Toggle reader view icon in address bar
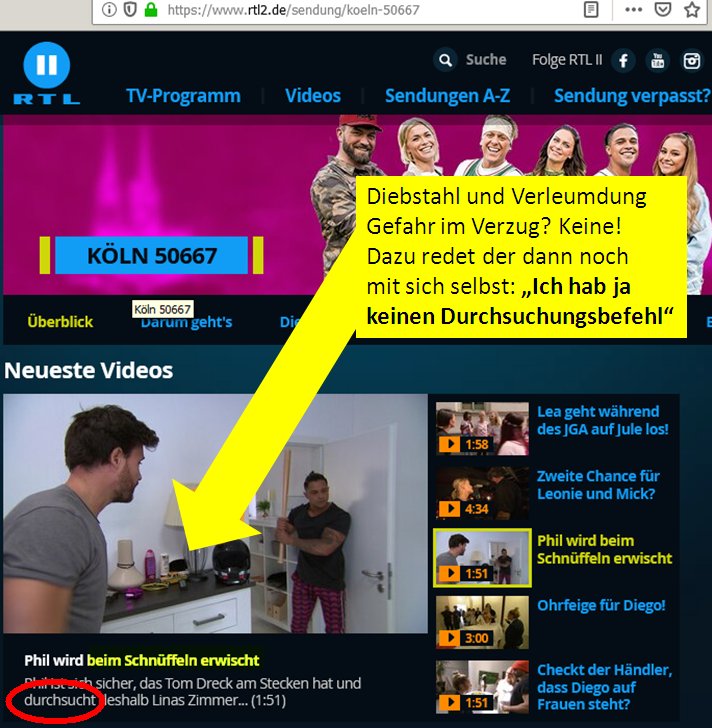The height and width of the screenshot is (728, 712). point(591,9)
